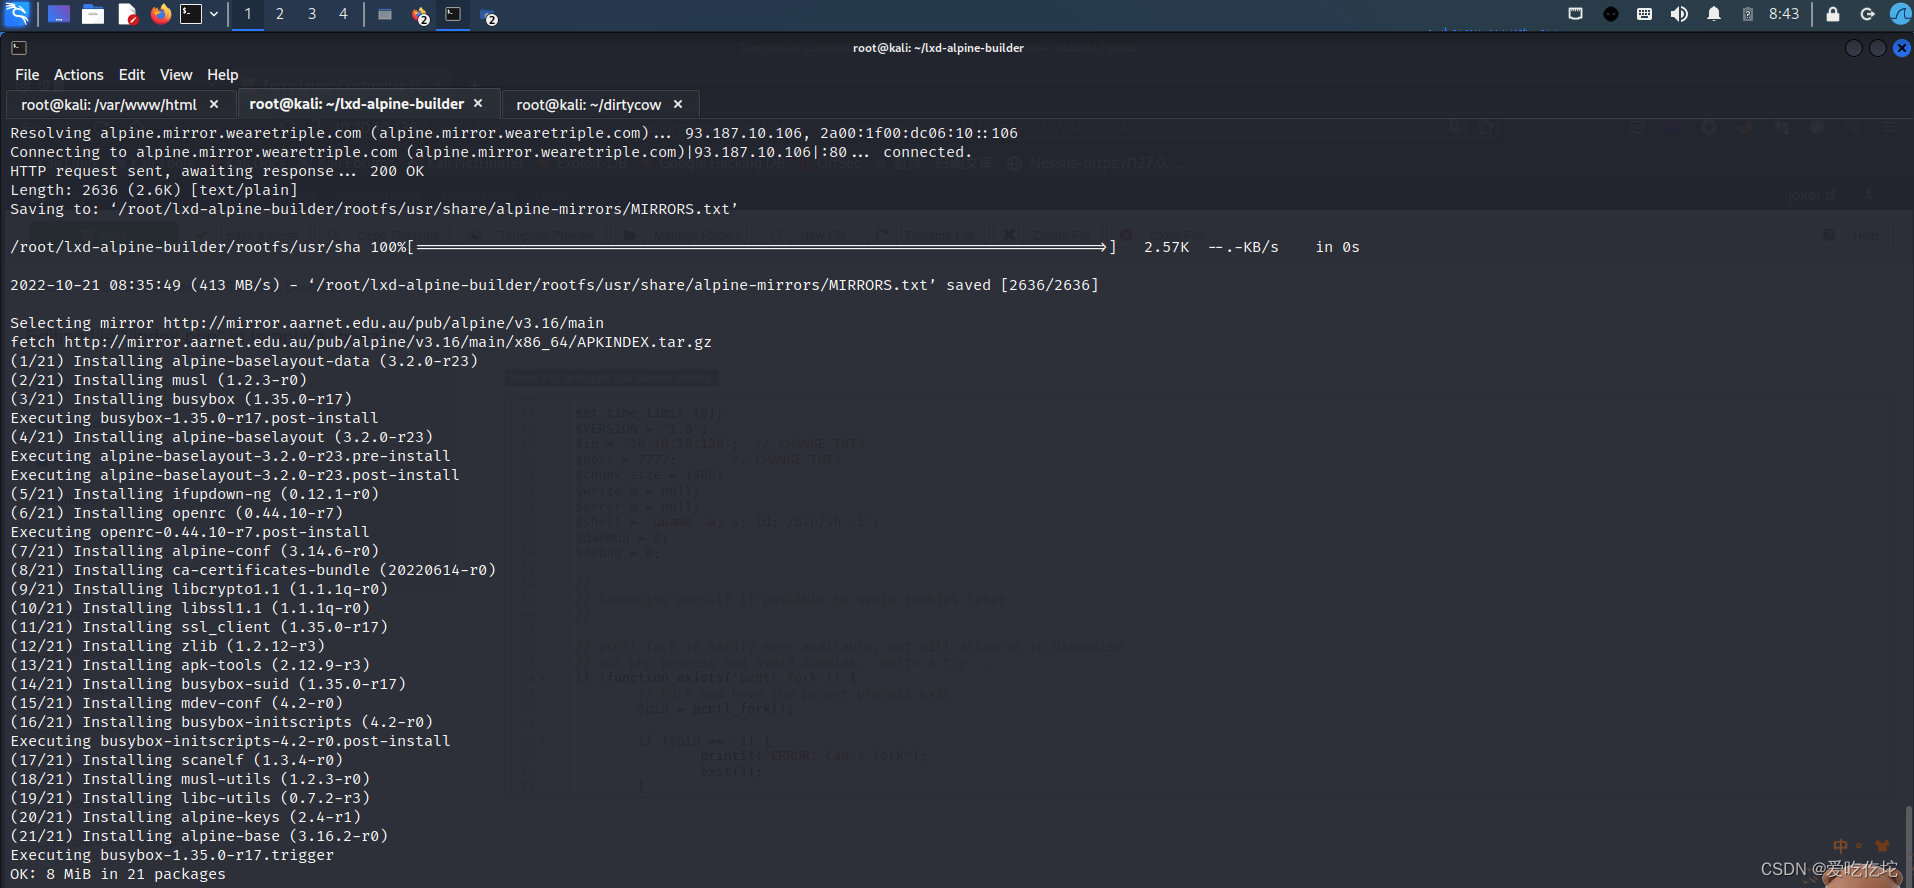Click the '(21/21) Installing alpine-base' line
Screen dimensions: 1914x888
click(199, 836)
